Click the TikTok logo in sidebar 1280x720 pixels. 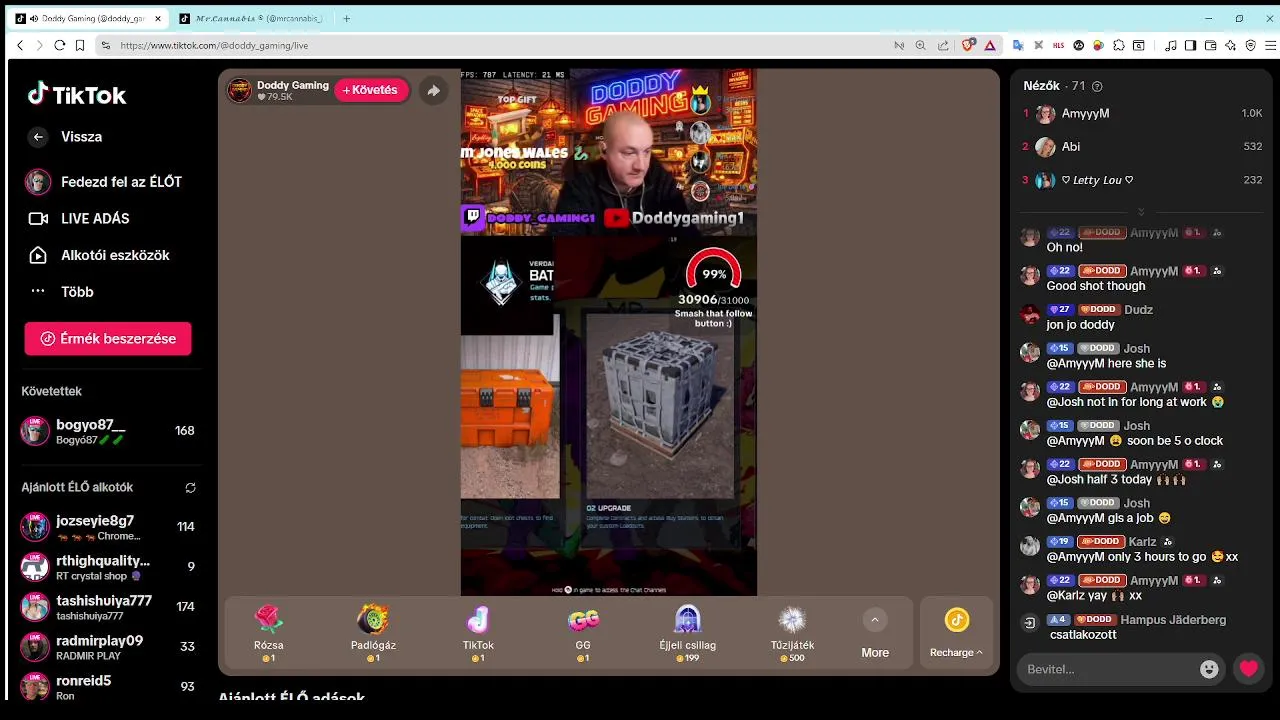[x=77, y=95]
